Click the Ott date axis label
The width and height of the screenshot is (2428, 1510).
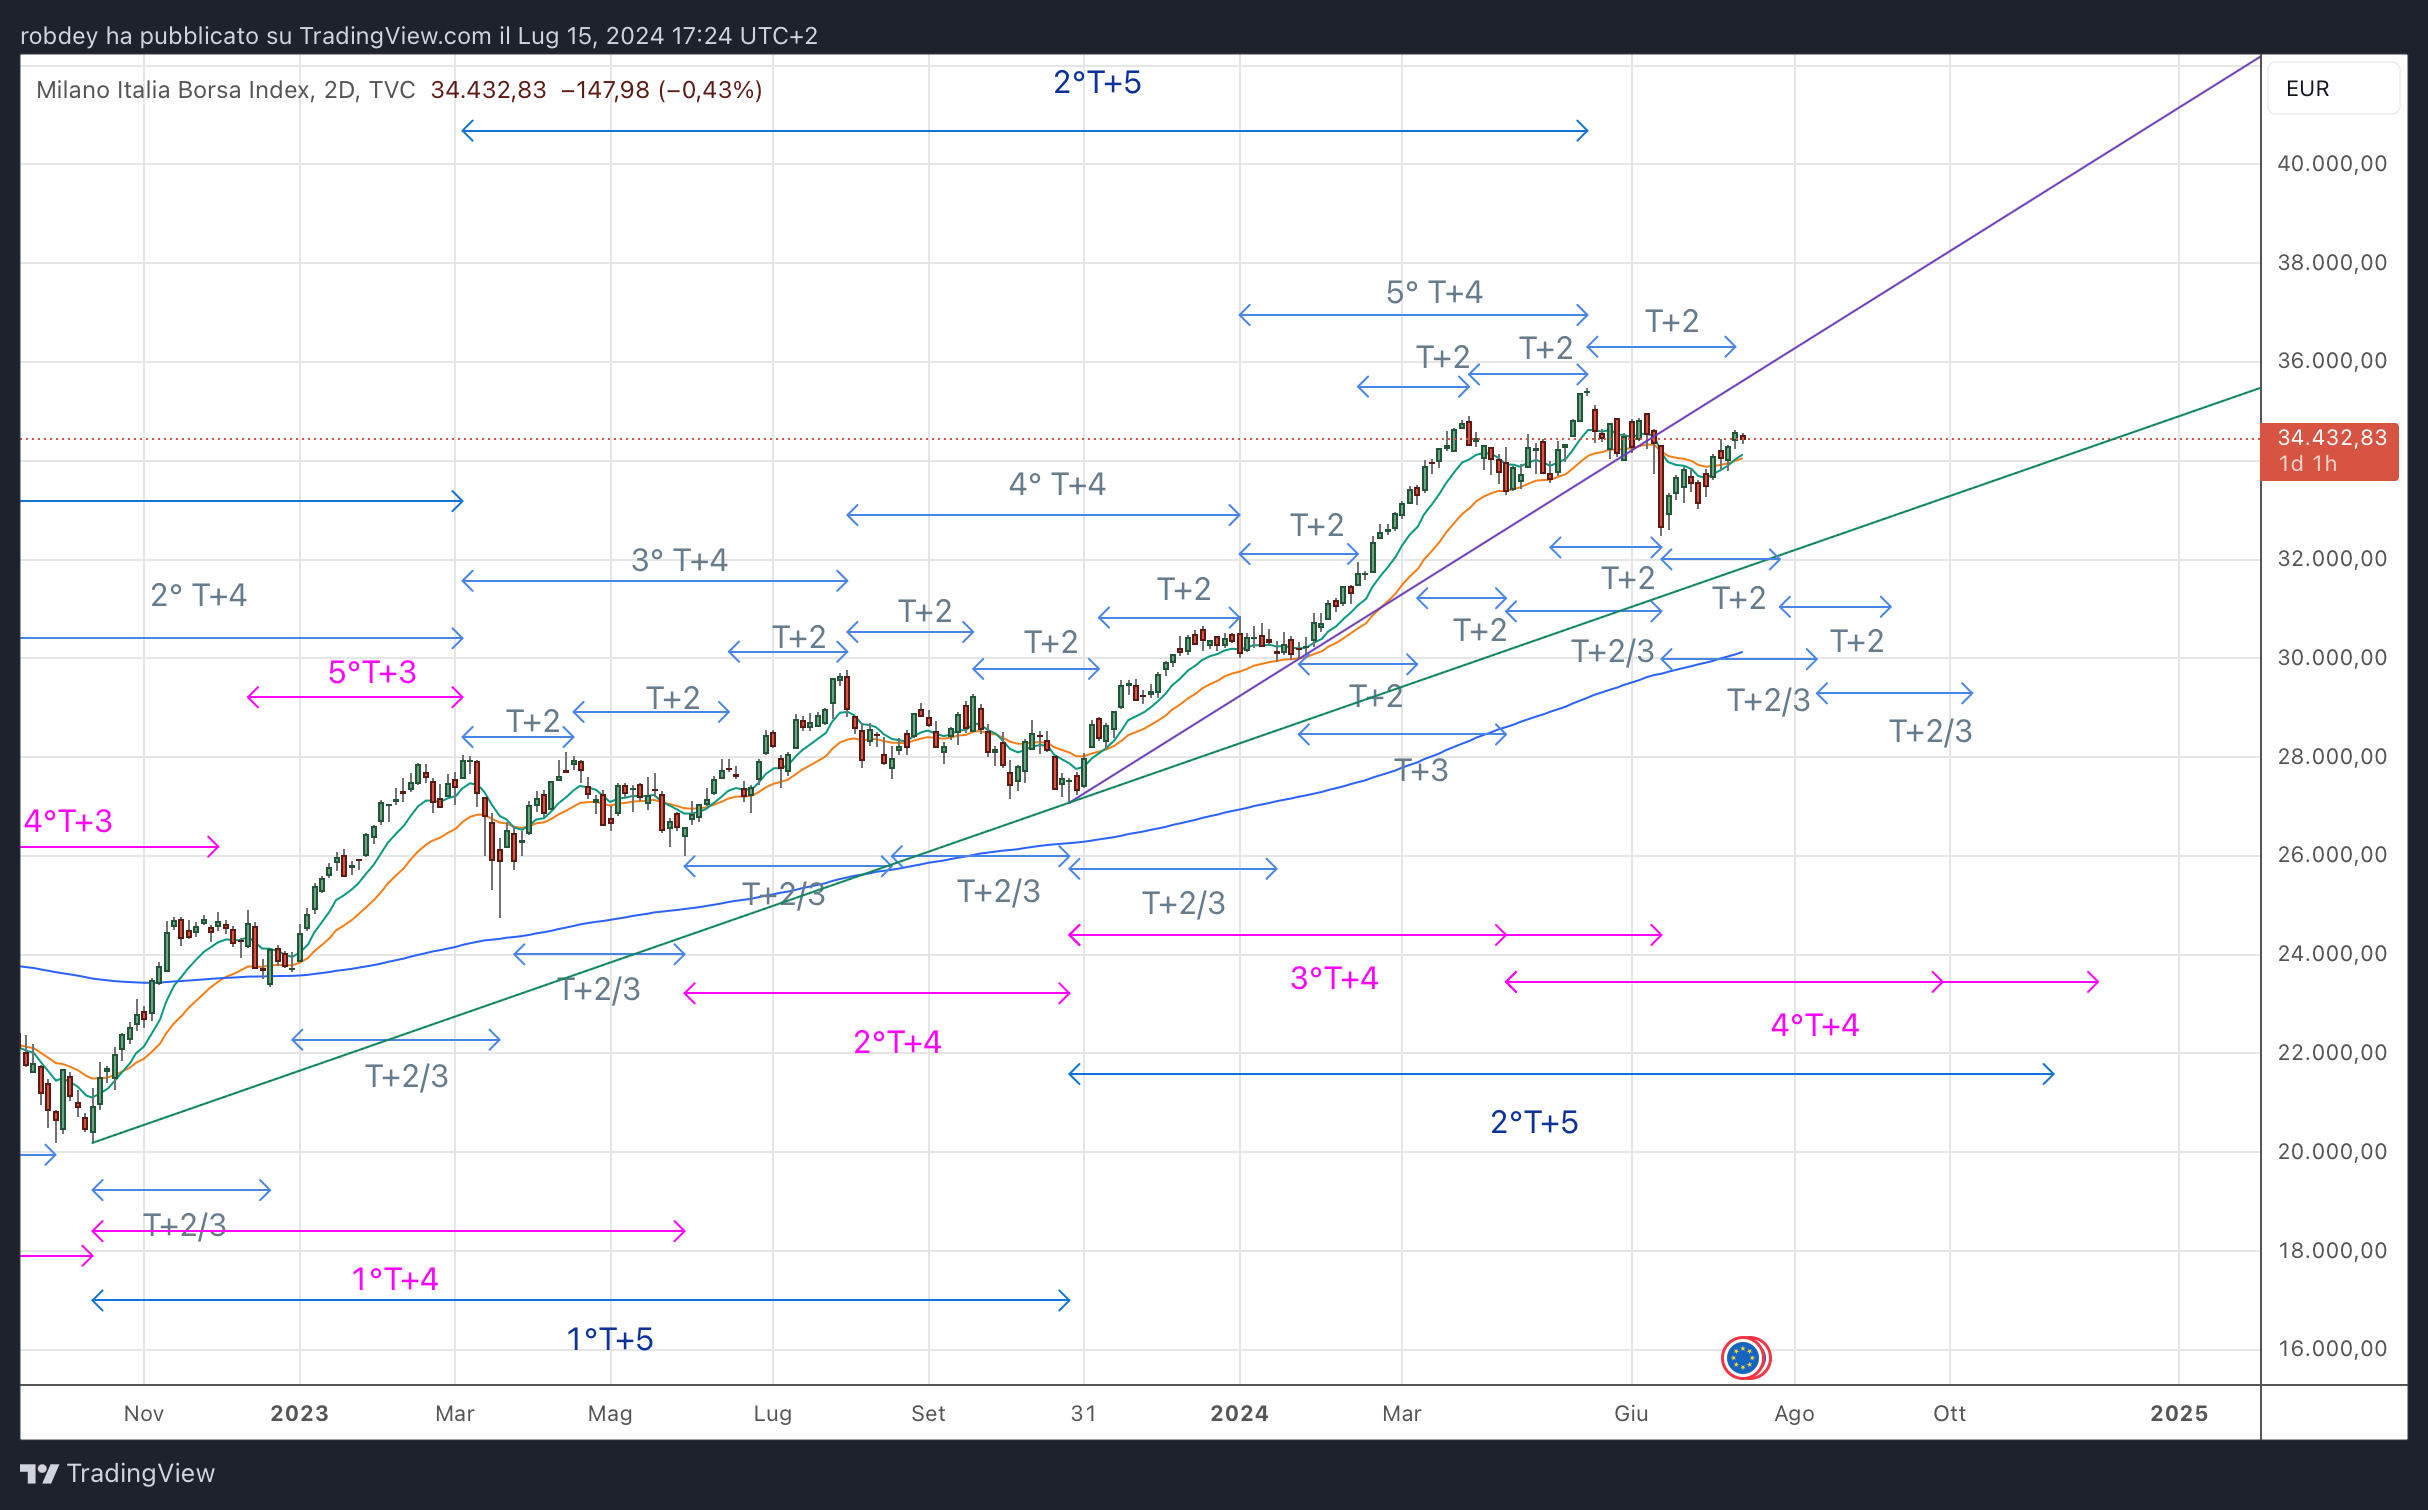1949,1413
